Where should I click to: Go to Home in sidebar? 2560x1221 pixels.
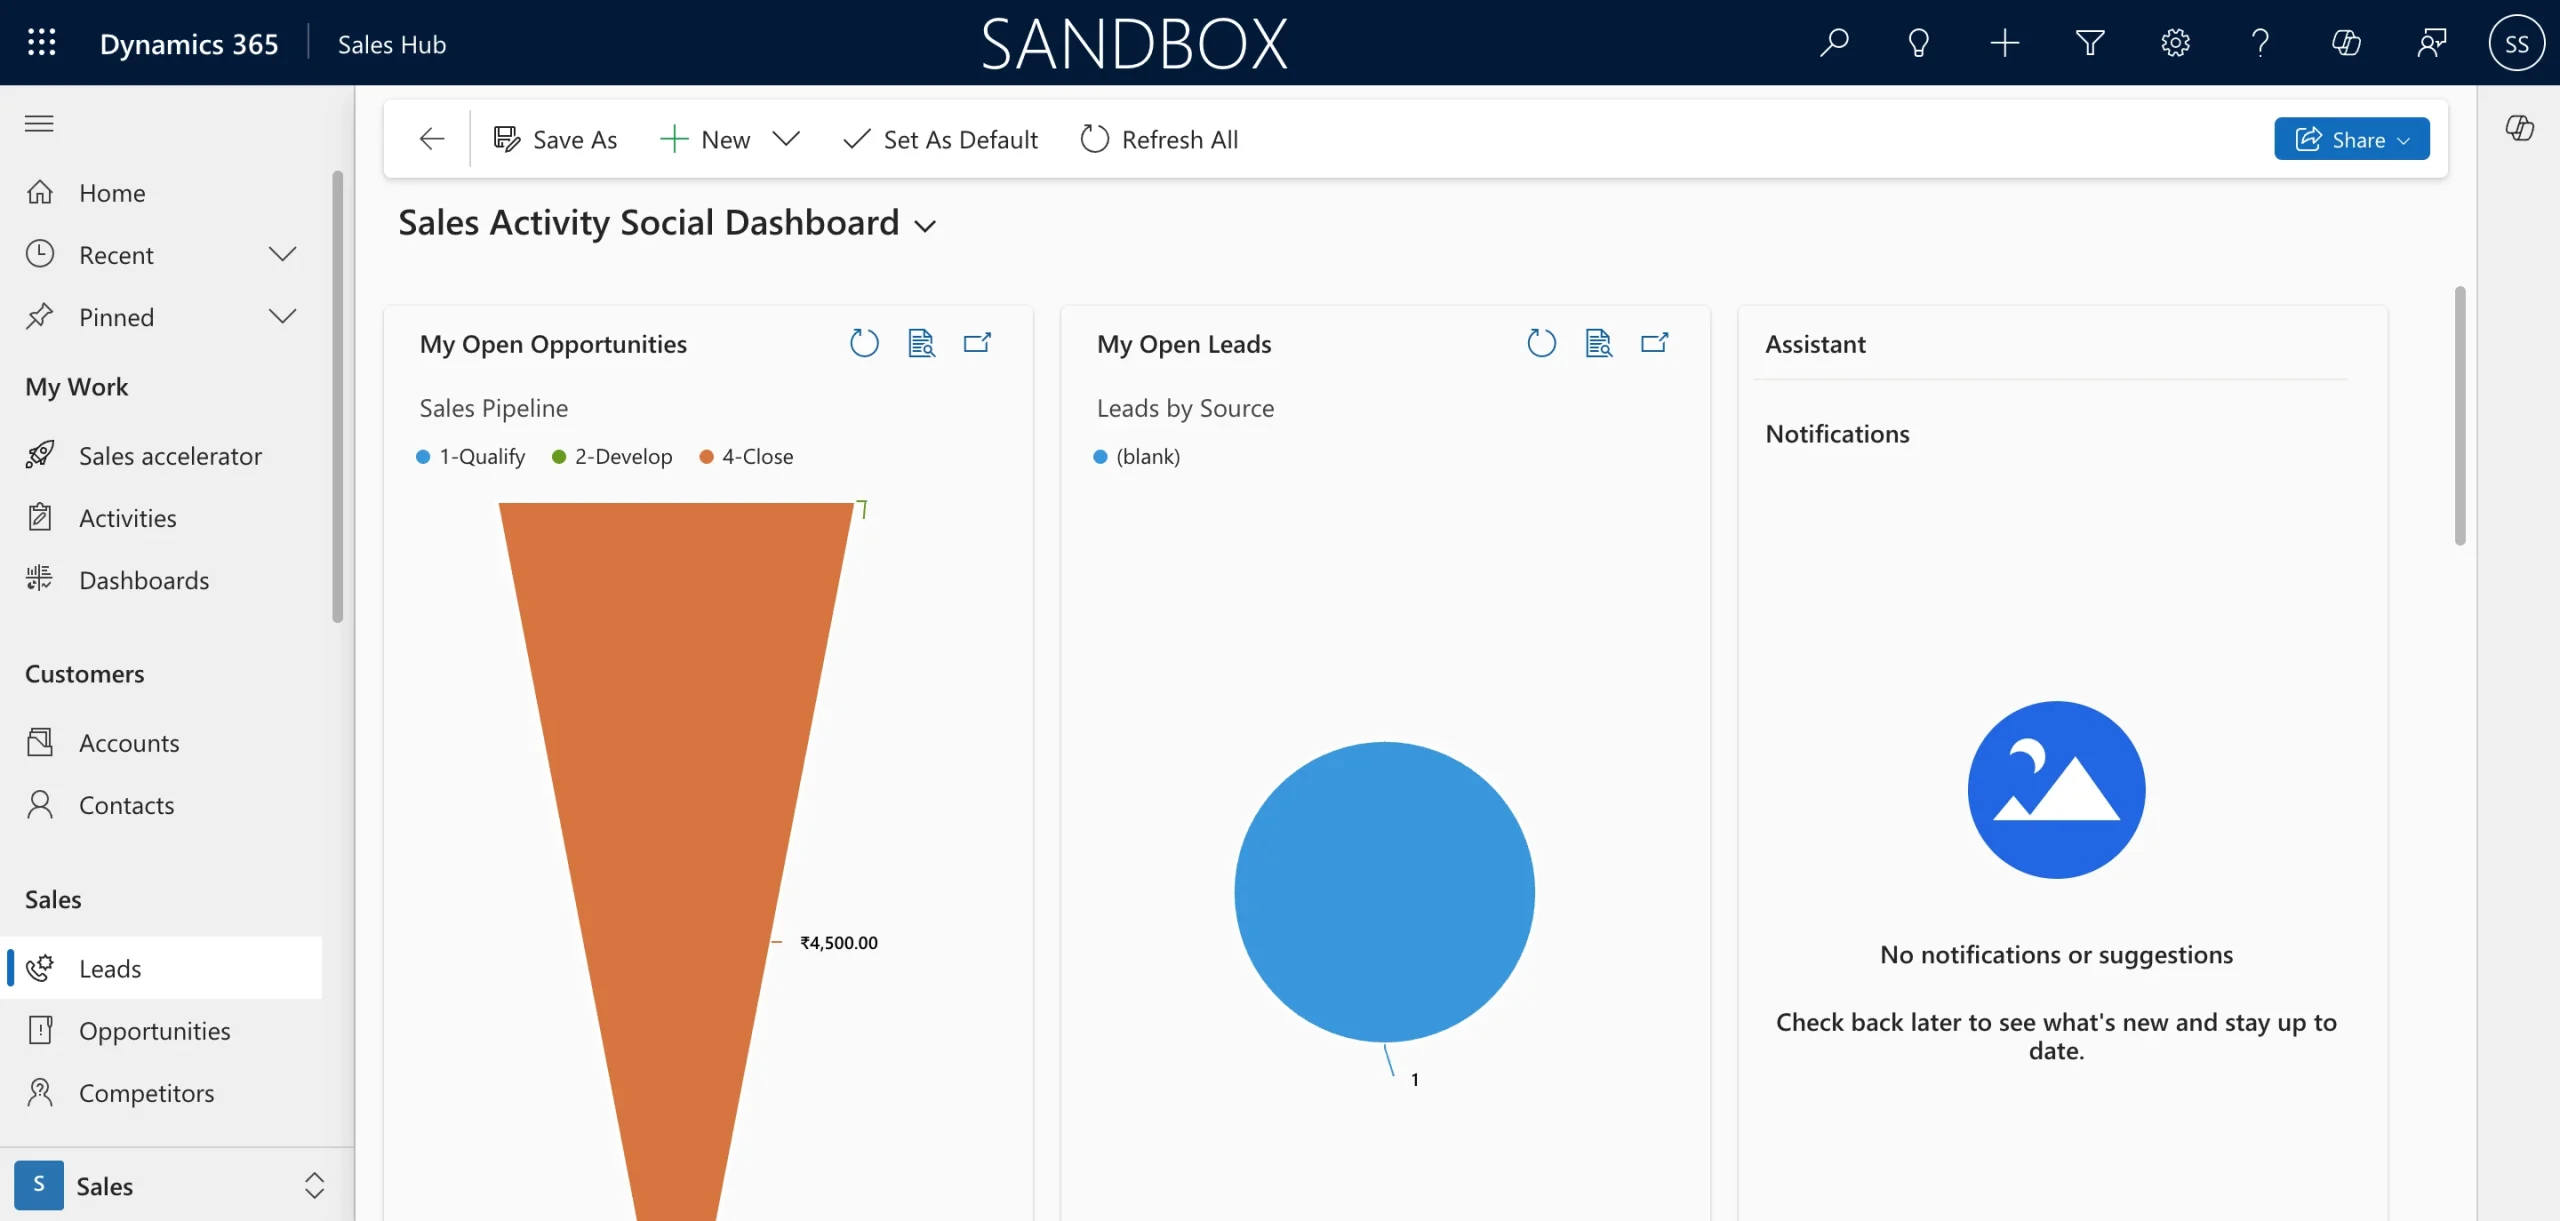click(x=163, y=192)
